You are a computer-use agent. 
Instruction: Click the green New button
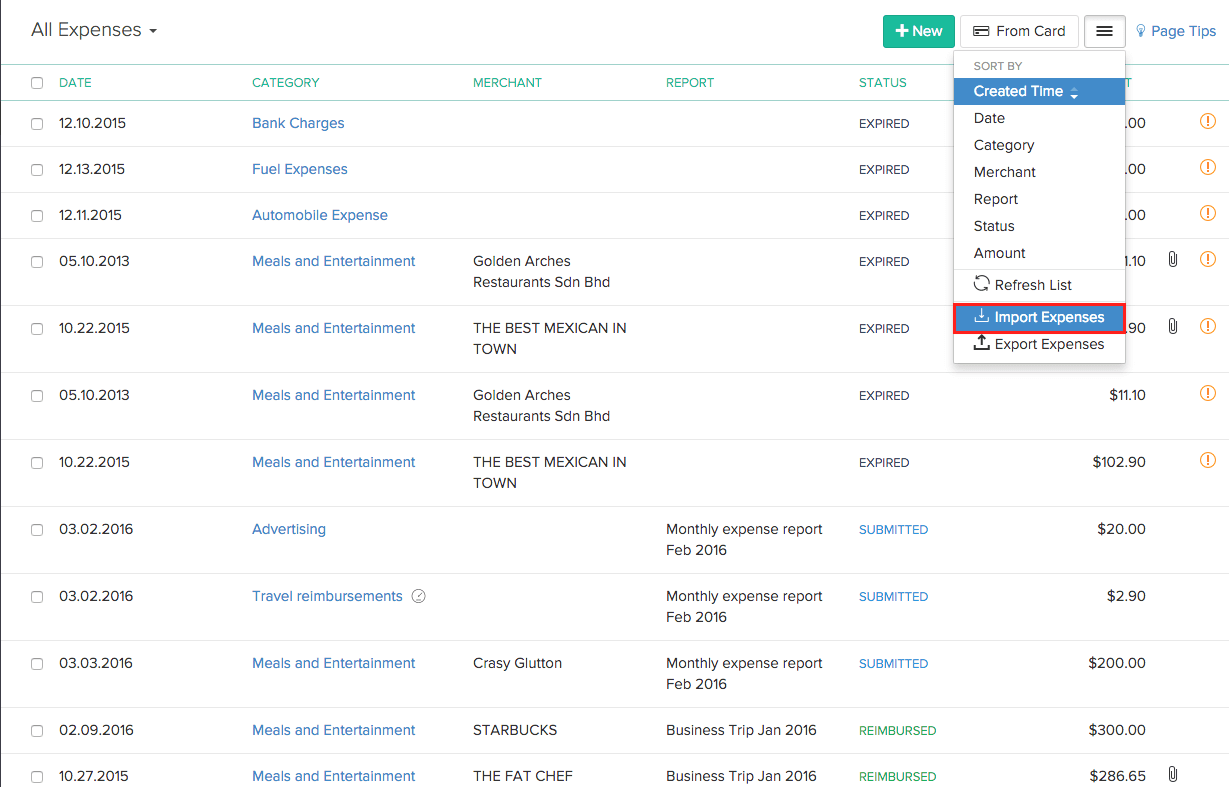[918, 31]
